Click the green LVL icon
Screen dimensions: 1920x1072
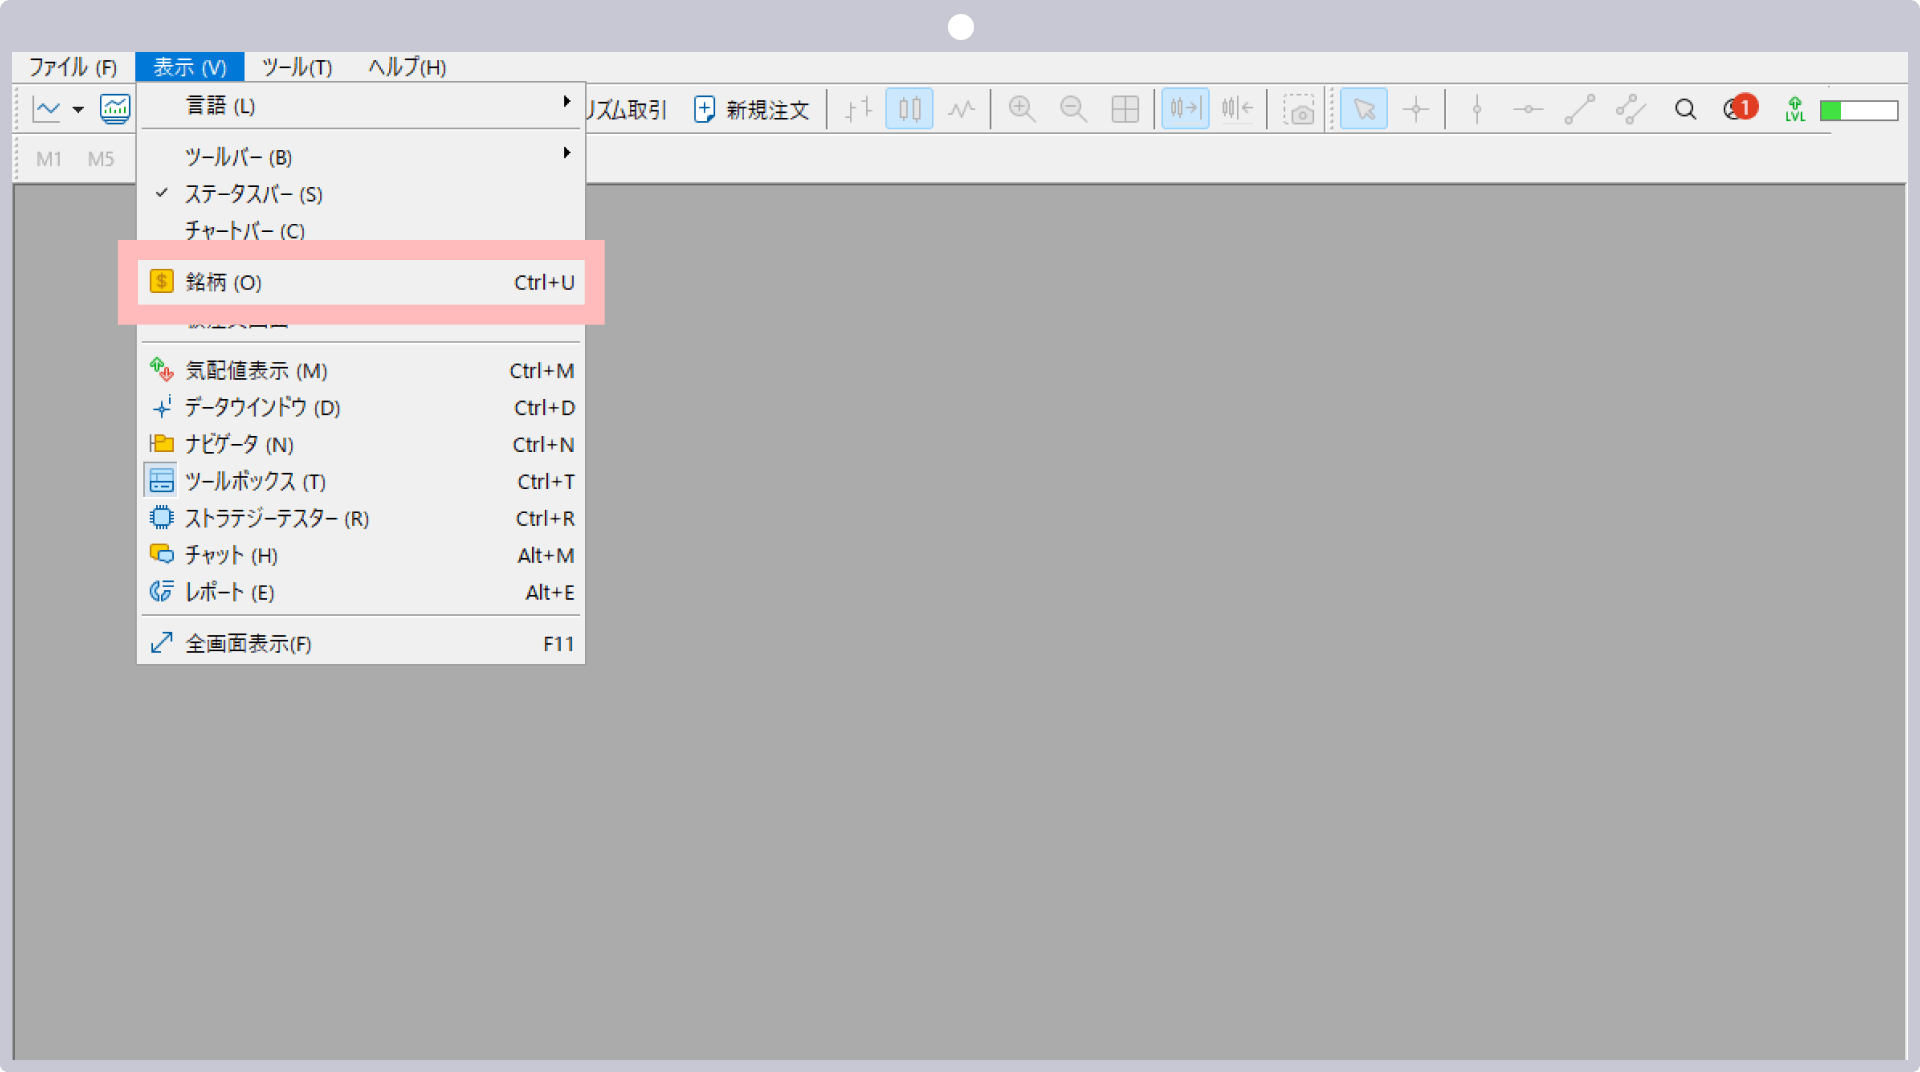1795,109
